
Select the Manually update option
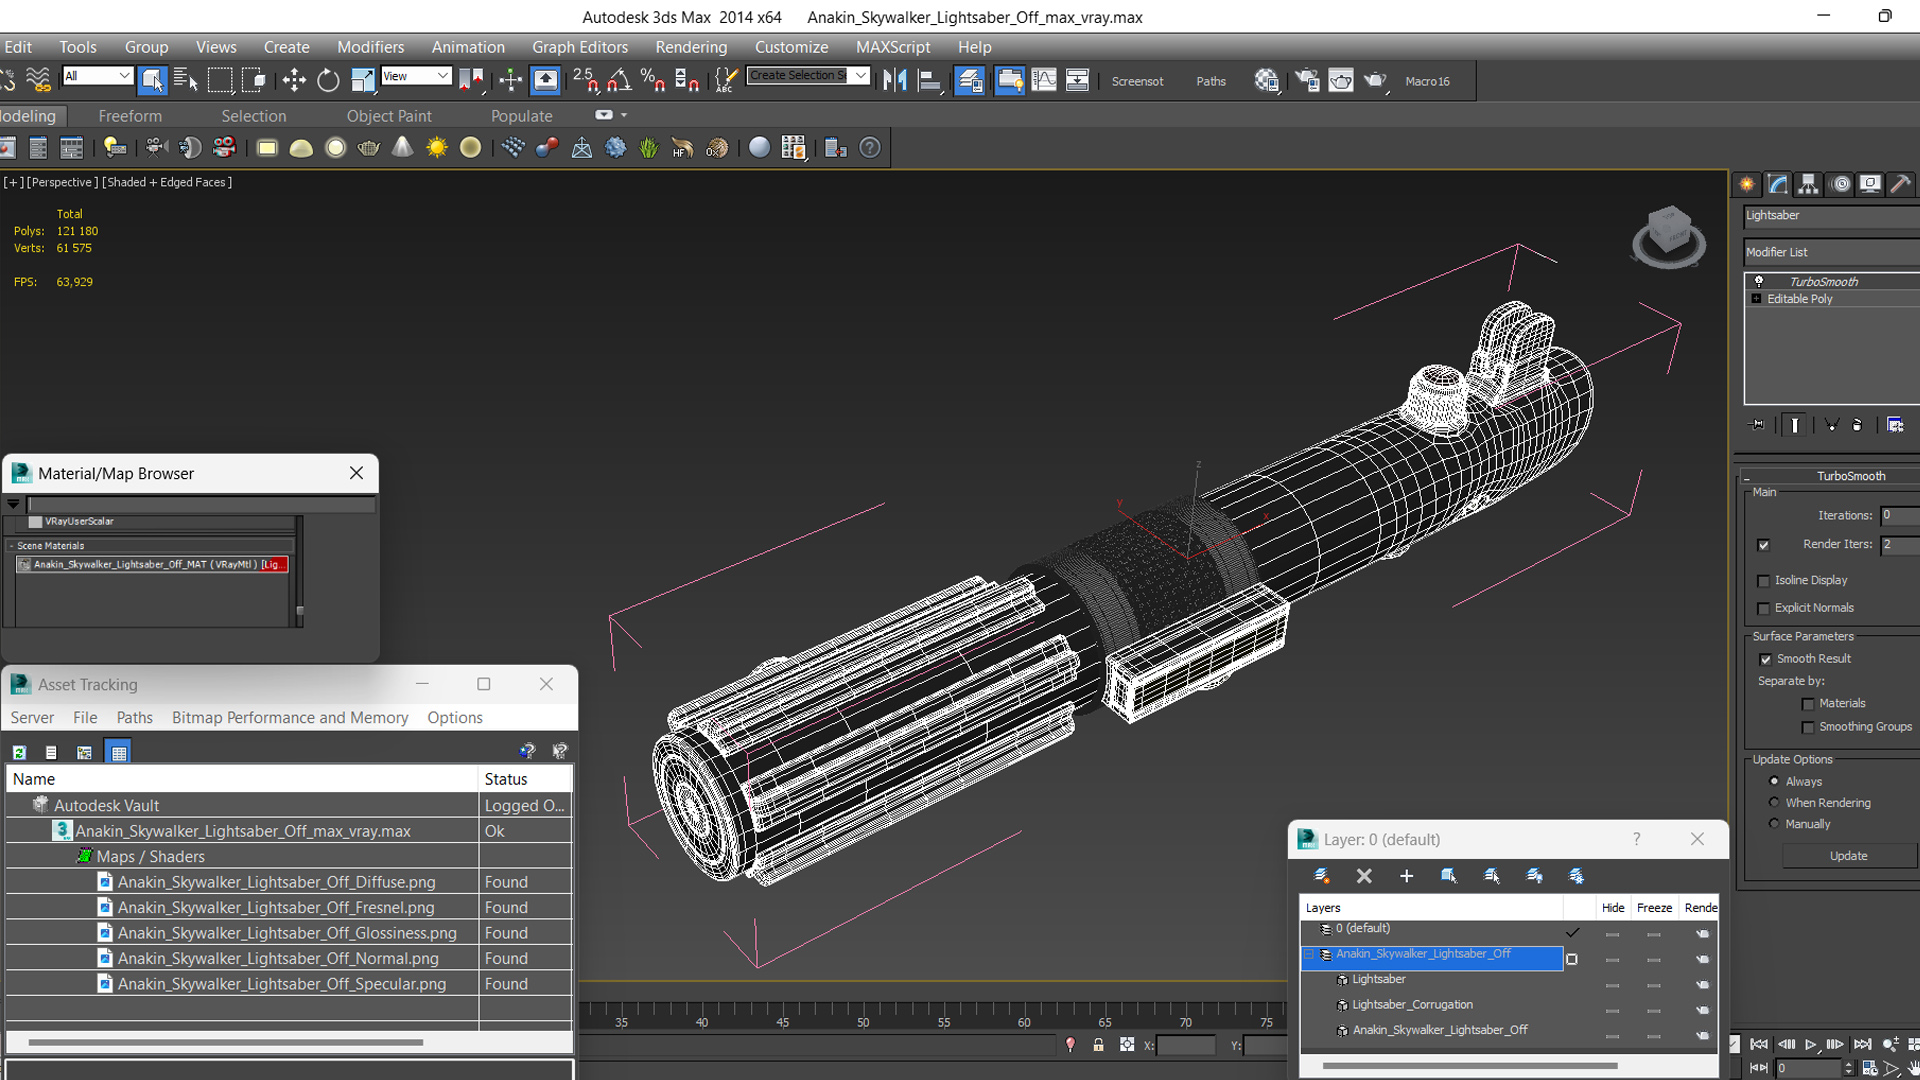(1774, 824)
